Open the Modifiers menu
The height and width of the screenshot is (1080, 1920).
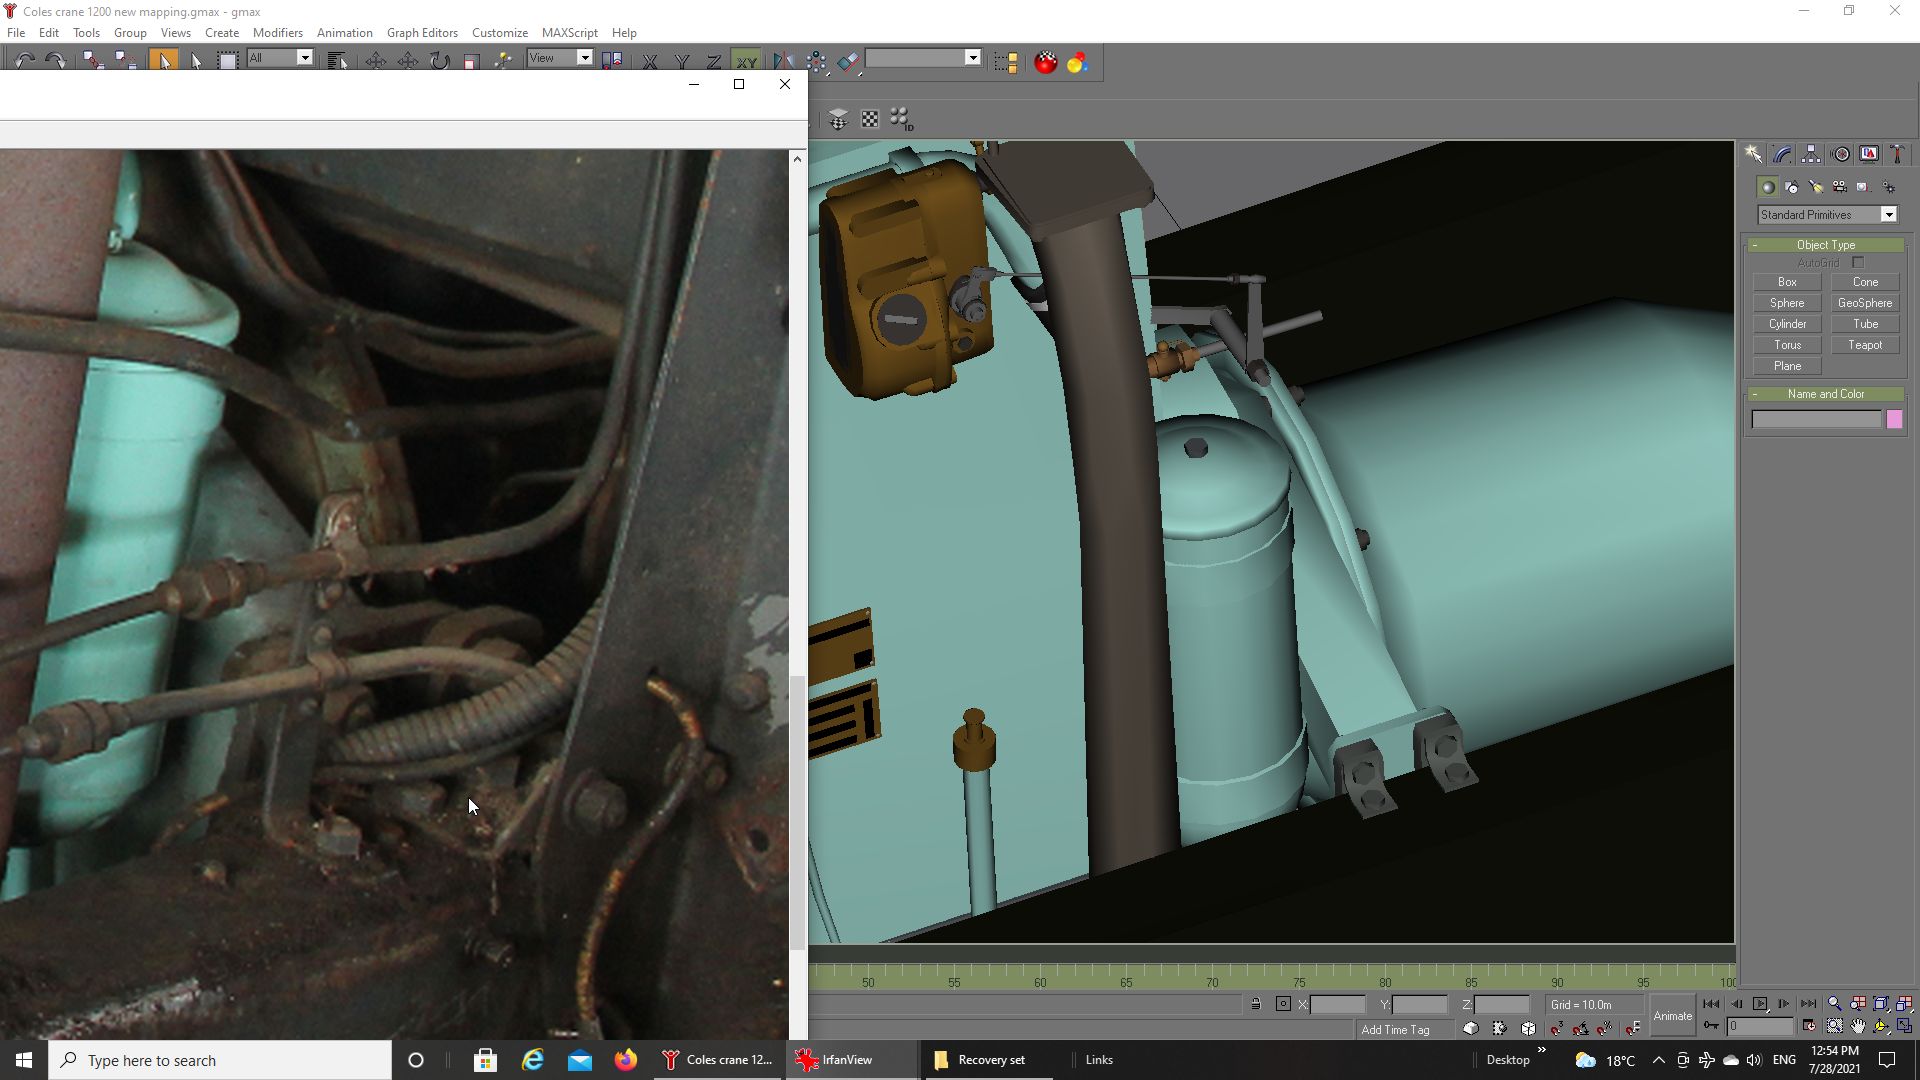point(277,32)
